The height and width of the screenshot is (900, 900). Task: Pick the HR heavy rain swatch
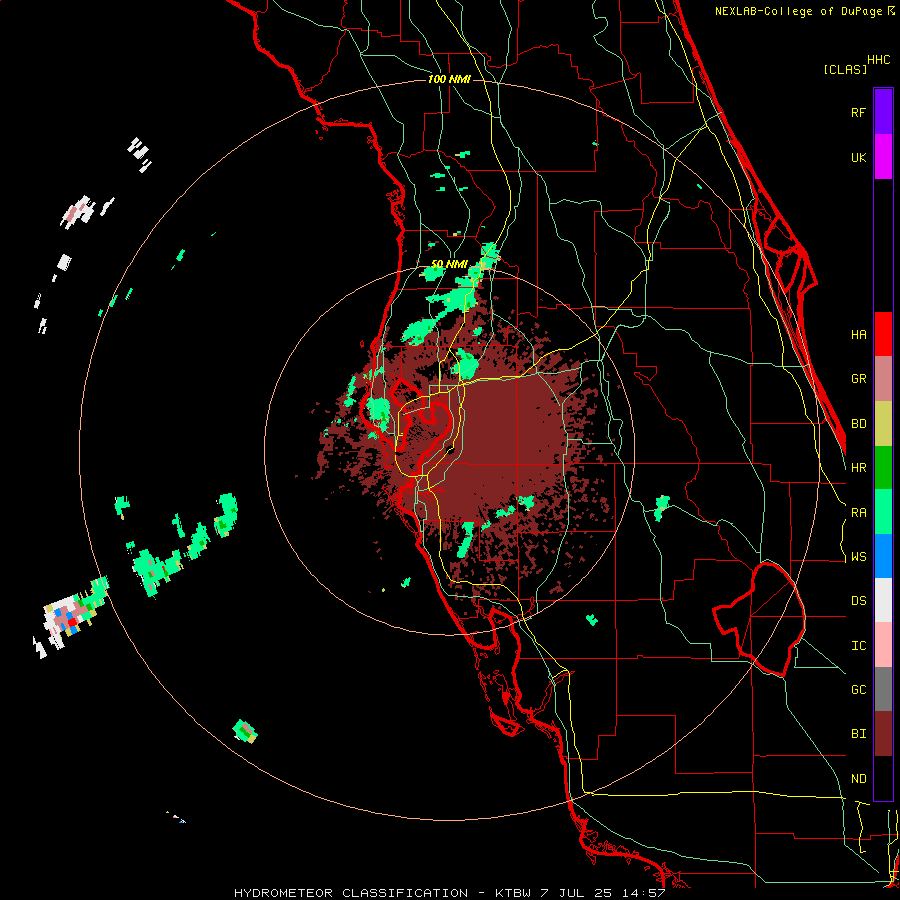883,468
